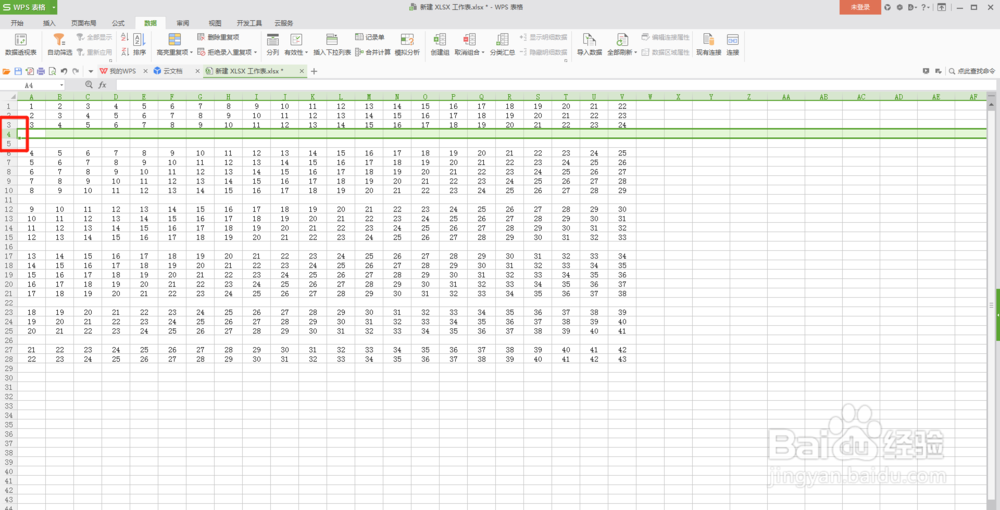Screen dimensions: 1000x510
Task: Sort ascending with the A-Z icon
Action: pos(124,38)
